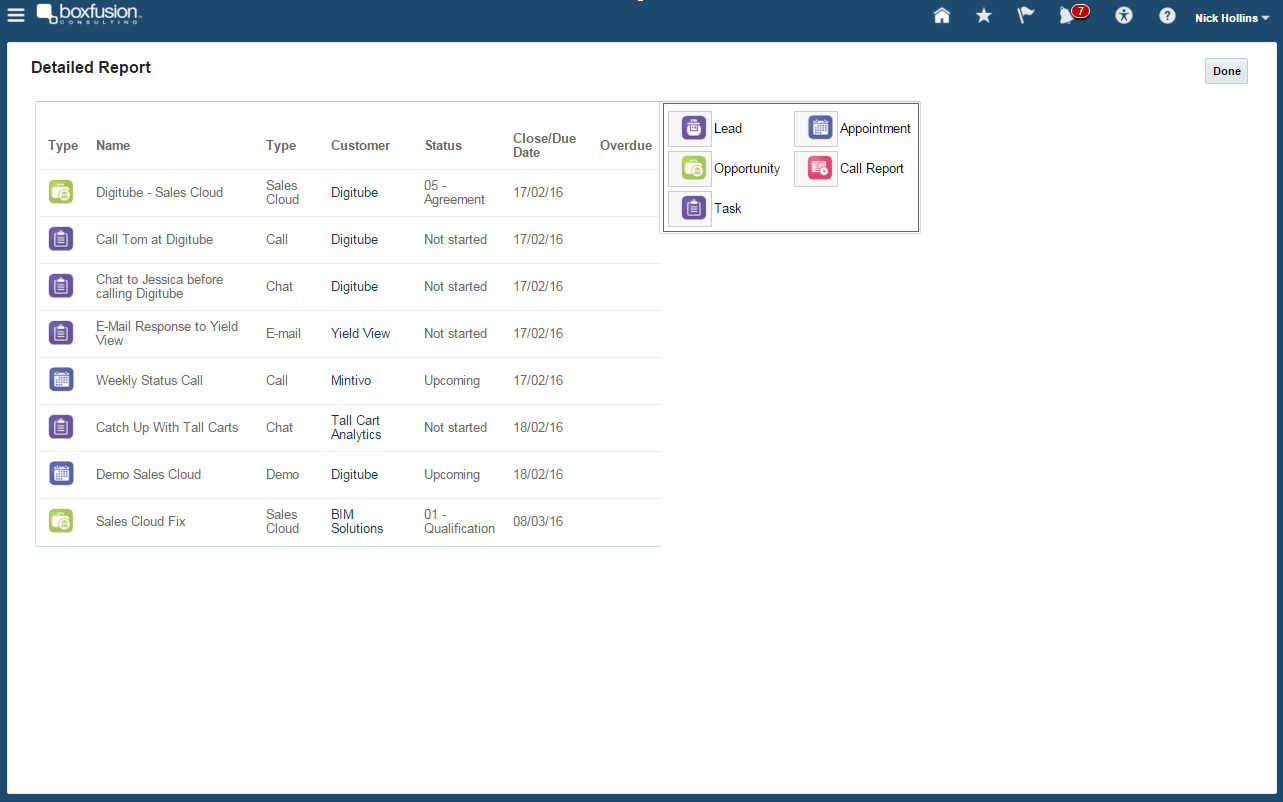1283x802 pixels.
Task: Open Chat to Jessica before calling Digitube
Action: point(159,286)
